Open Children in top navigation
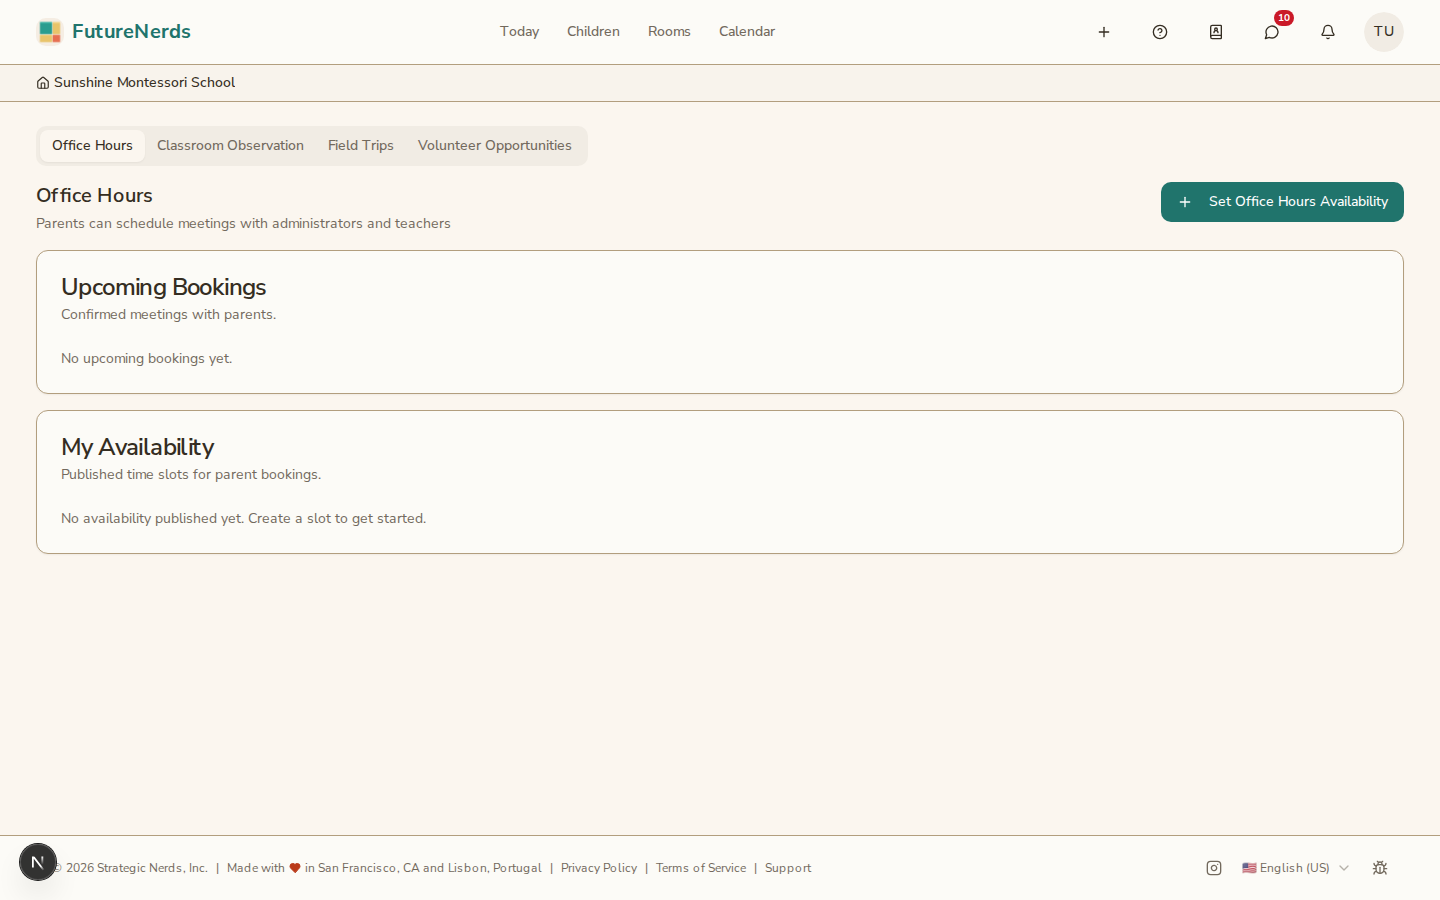Image resolution: width=1440 pixels, height=900 pixels. coord(593,32)
